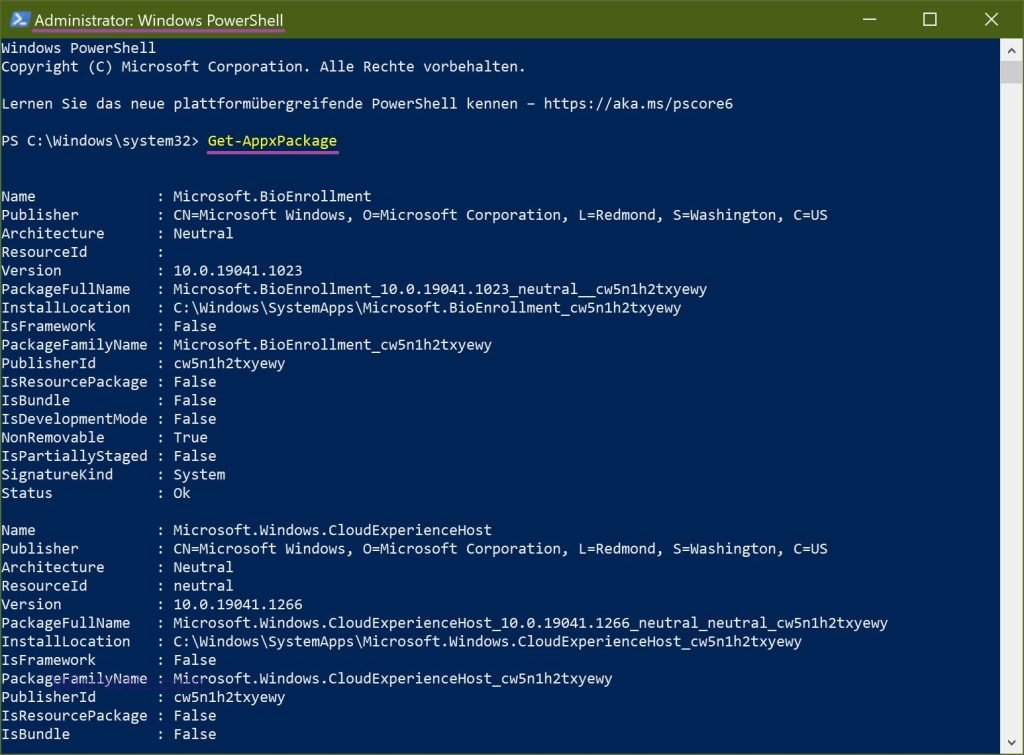Click the Microsoft.BioEnrollment name value
The image size is (1024, 755).
(x=272, y=196)
